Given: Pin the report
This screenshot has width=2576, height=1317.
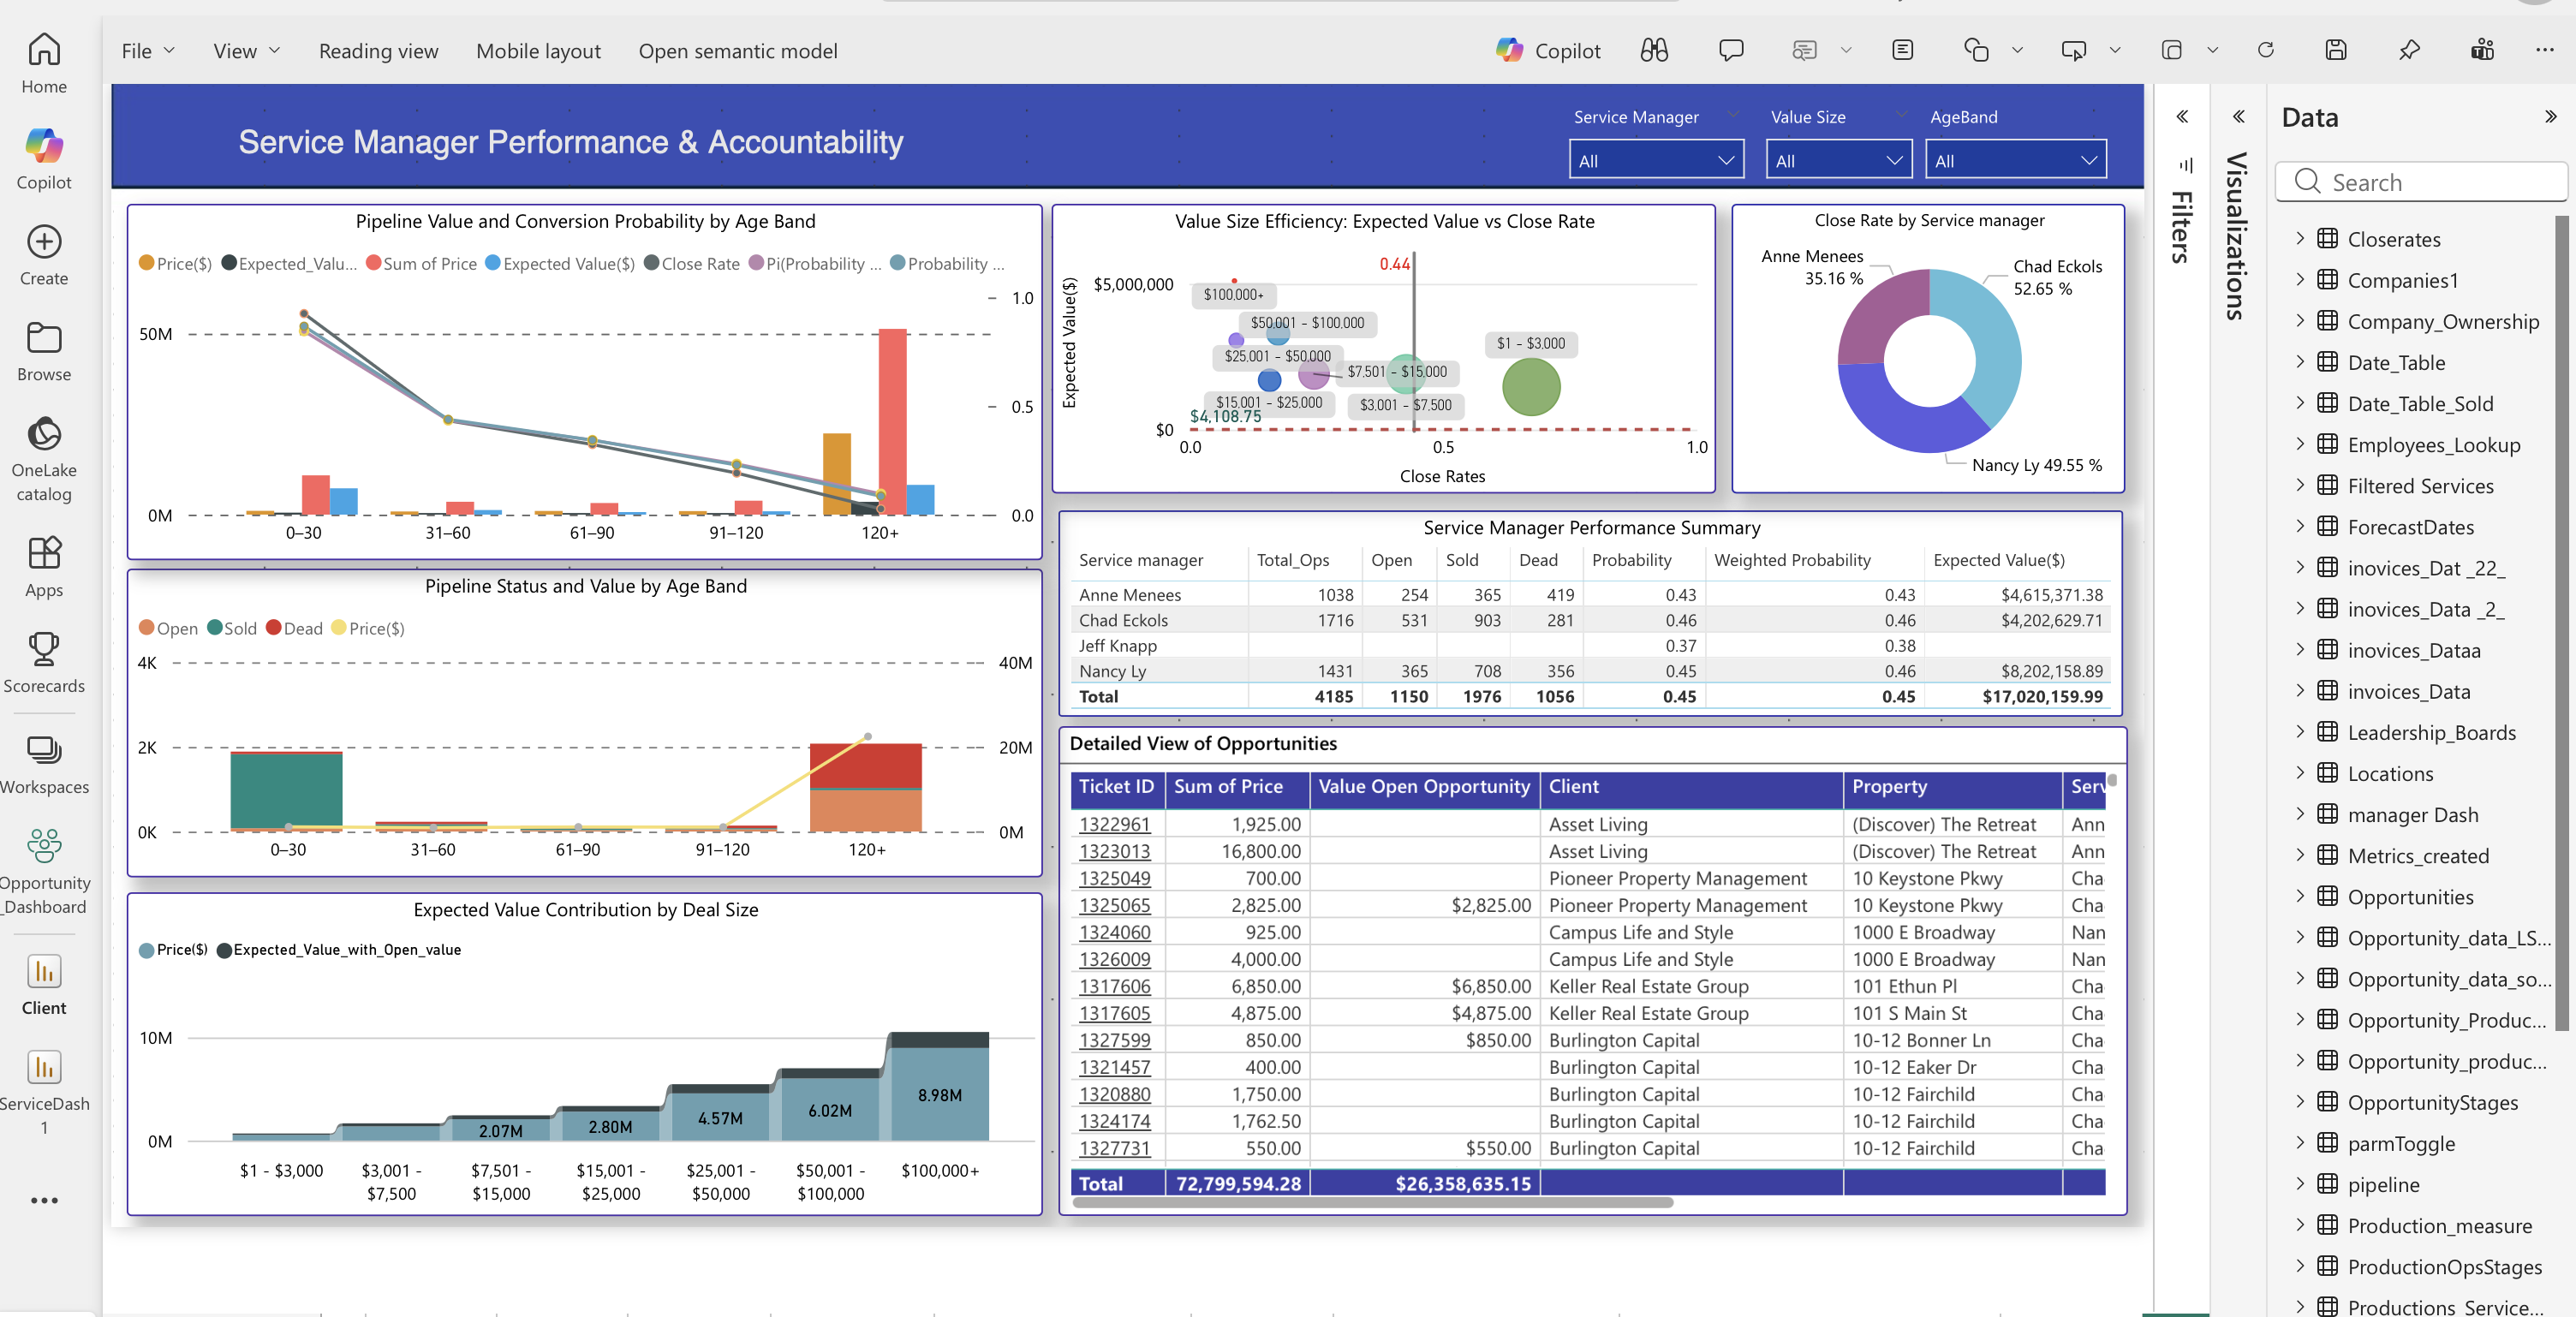Looking at the screenshot, I should [x=2409, y=50].
